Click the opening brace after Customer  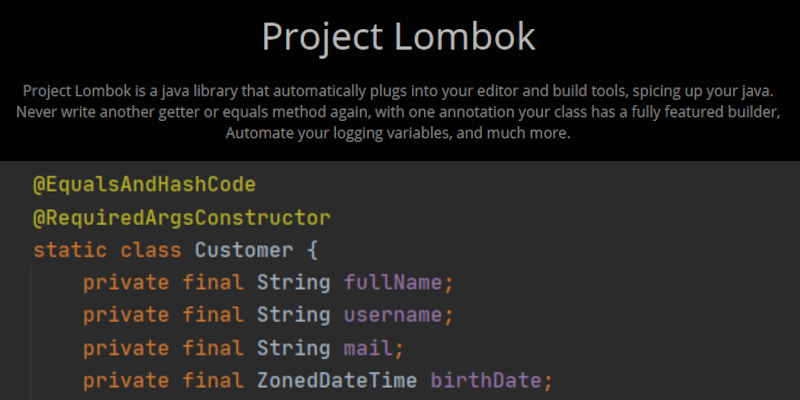point(312,250)
